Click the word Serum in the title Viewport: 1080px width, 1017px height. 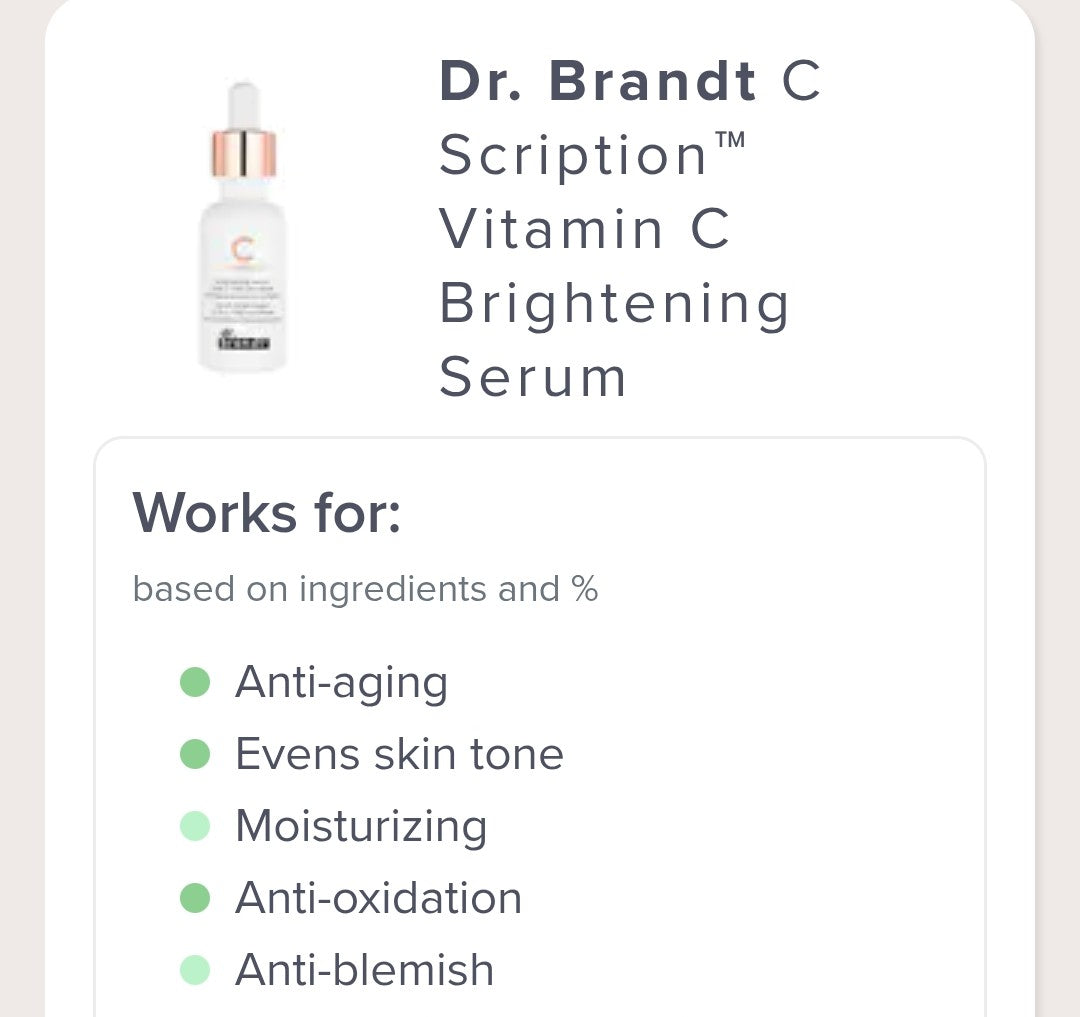pos(533,377)
